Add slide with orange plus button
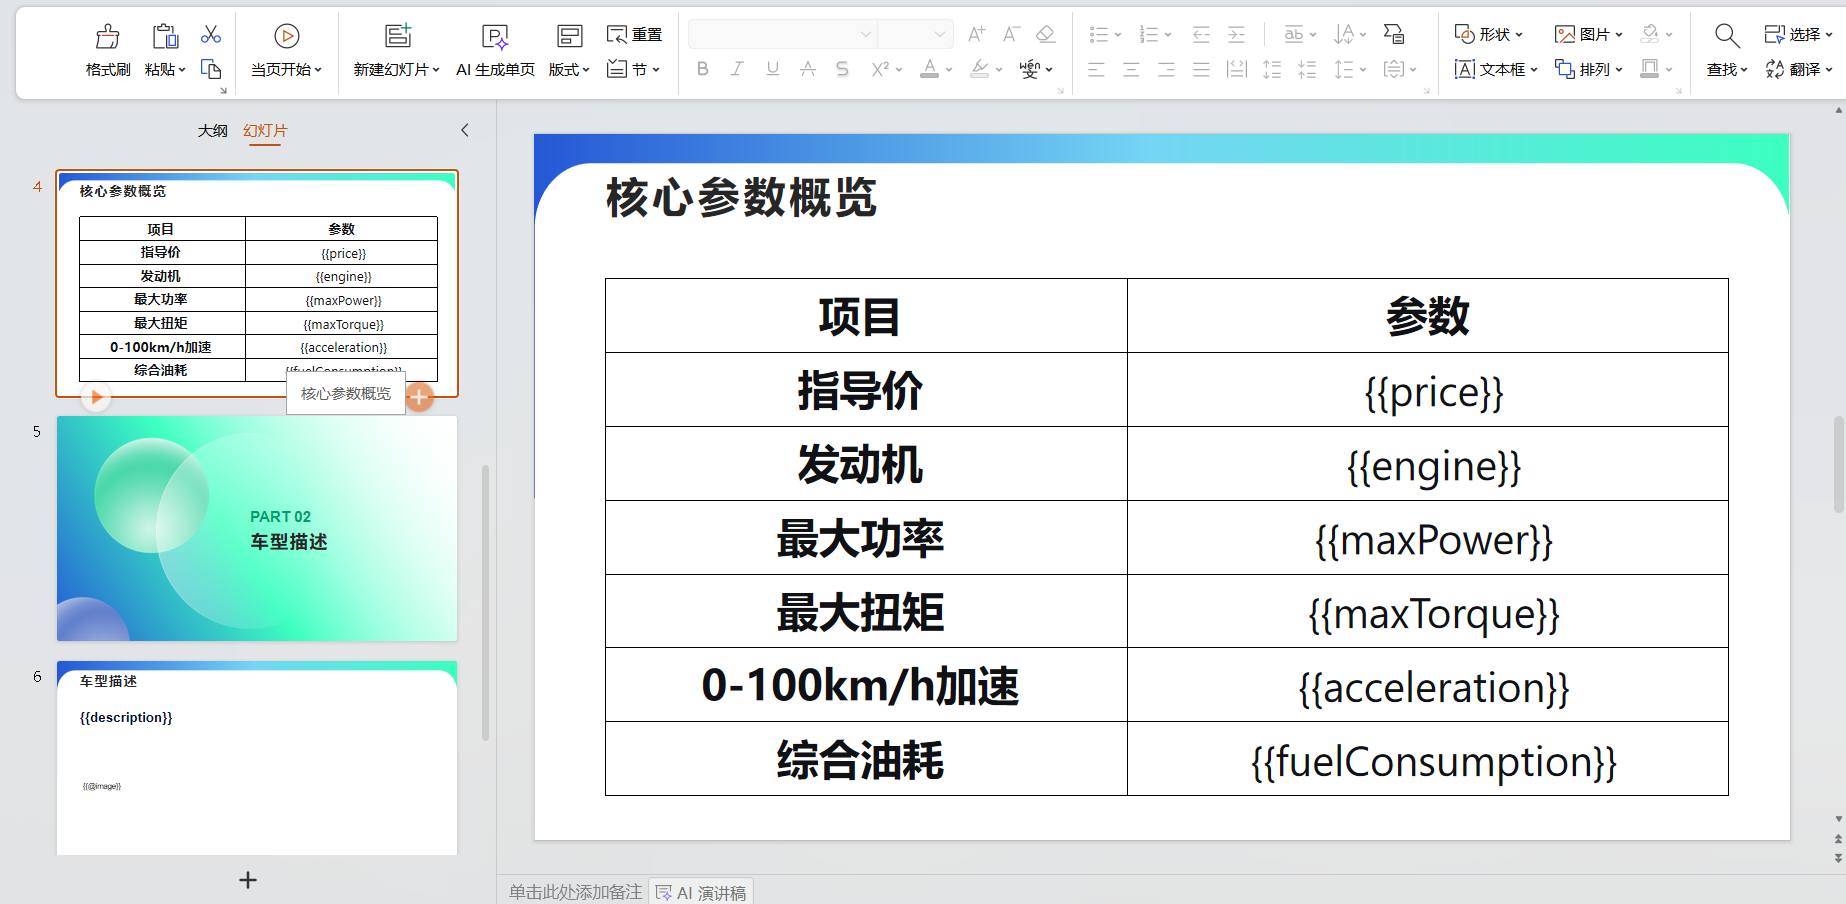This screenshot has width=1846, height=904. tap(420, 397)
